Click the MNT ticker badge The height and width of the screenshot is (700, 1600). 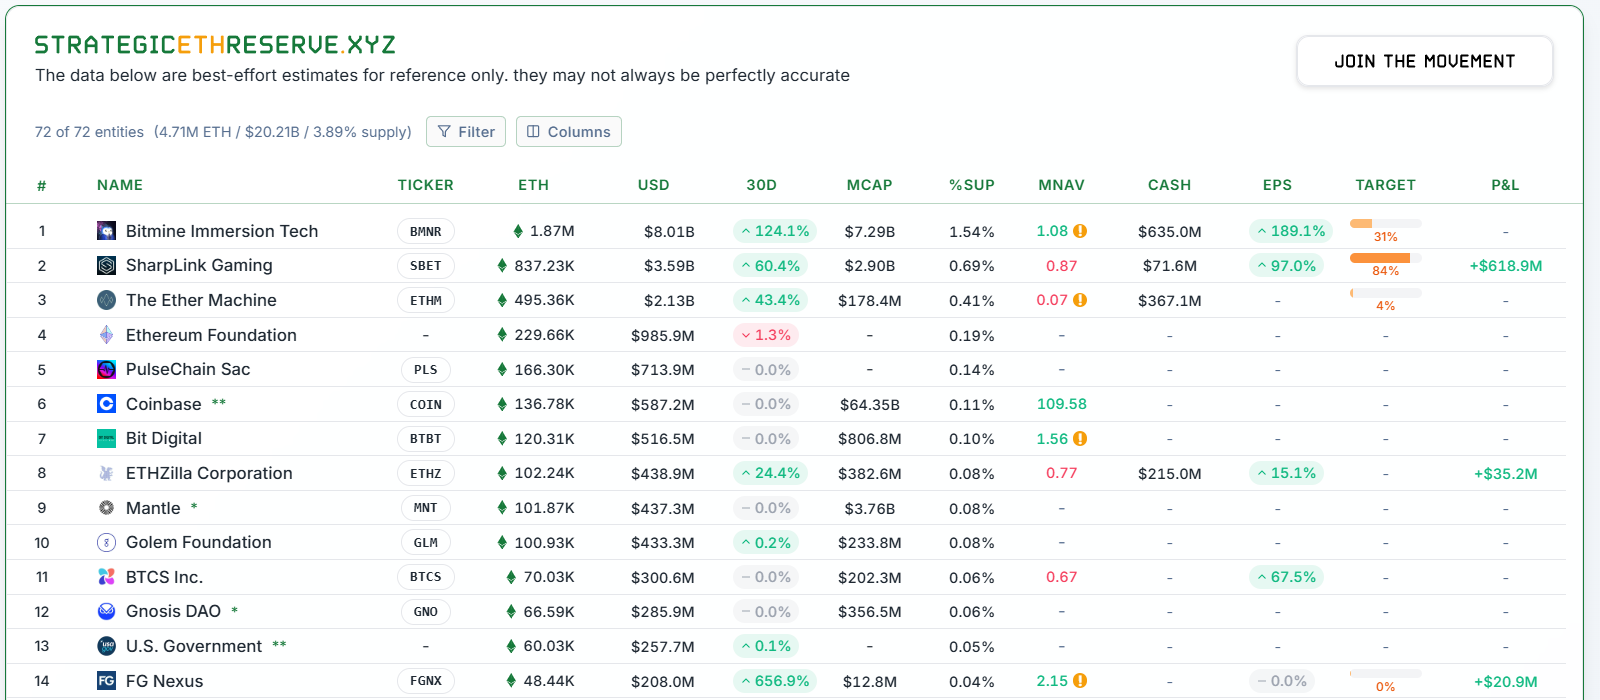pos(426,508)
